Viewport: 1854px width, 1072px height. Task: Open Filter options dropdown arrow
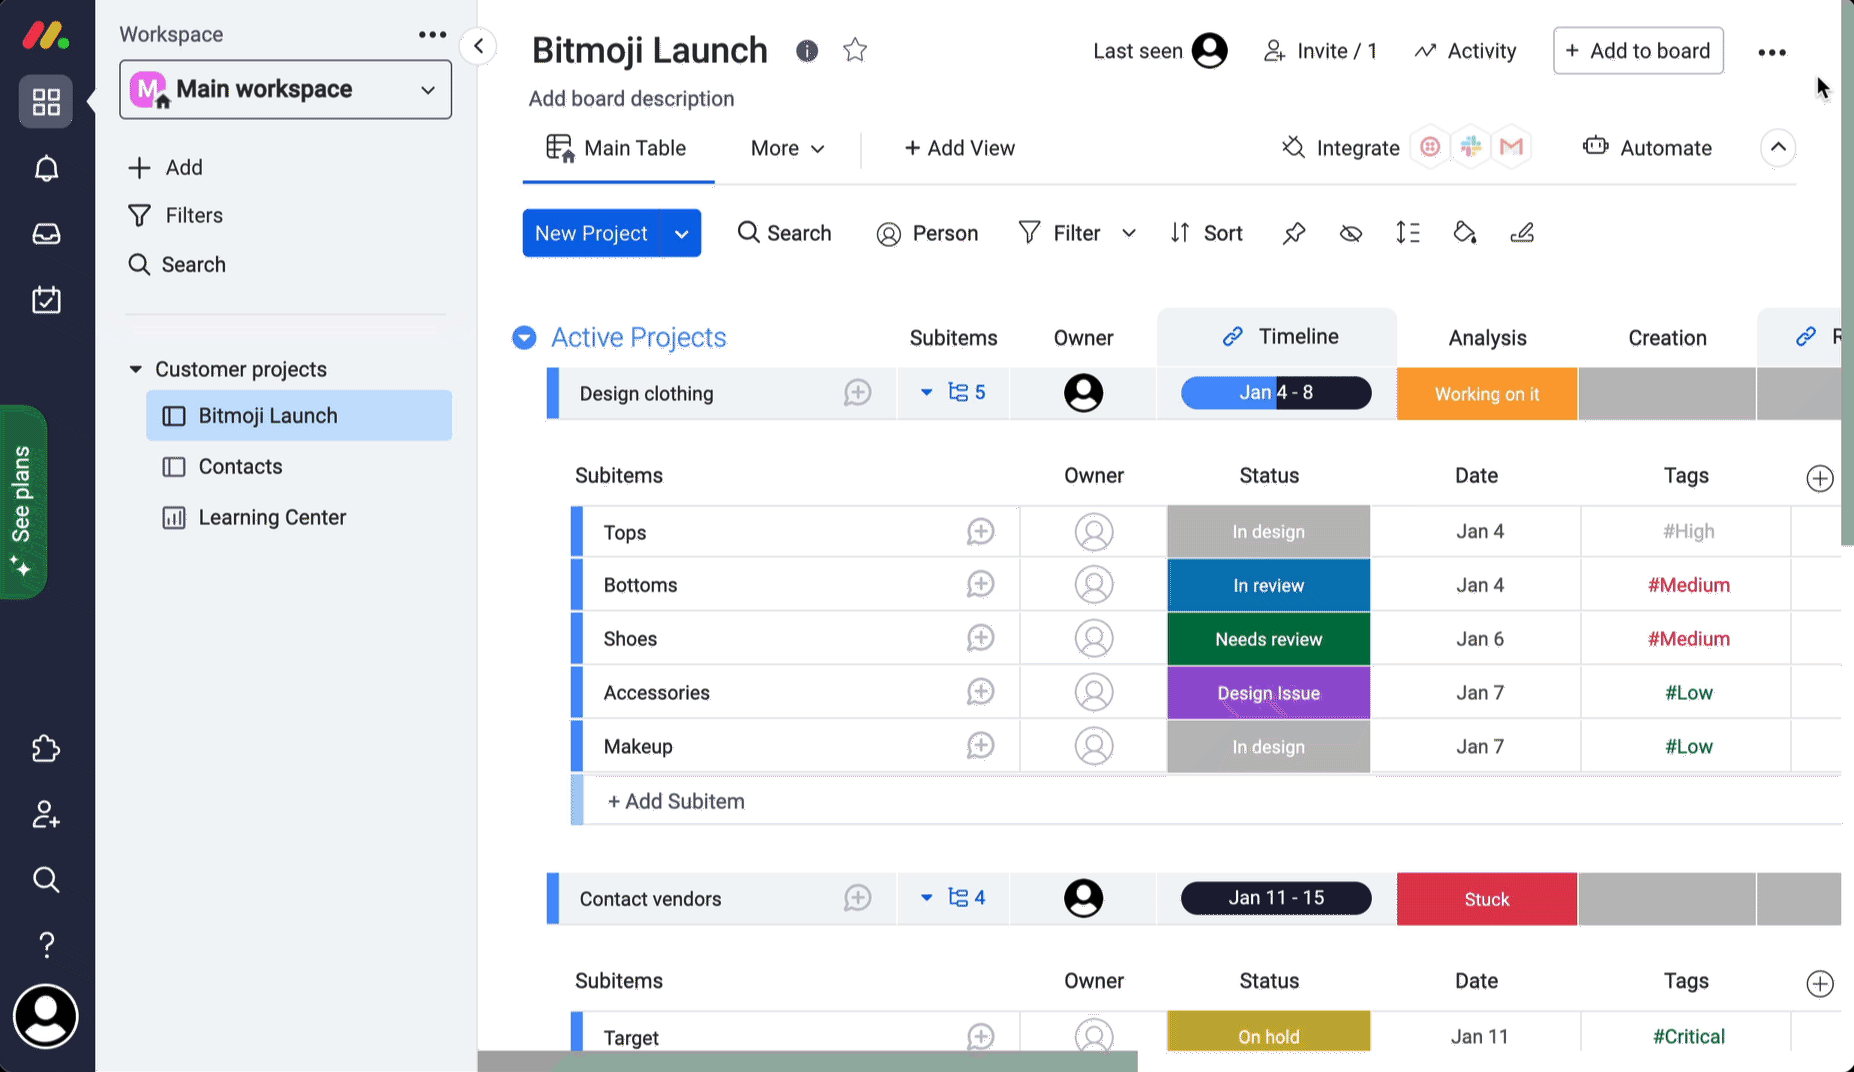coord(1129,233)
